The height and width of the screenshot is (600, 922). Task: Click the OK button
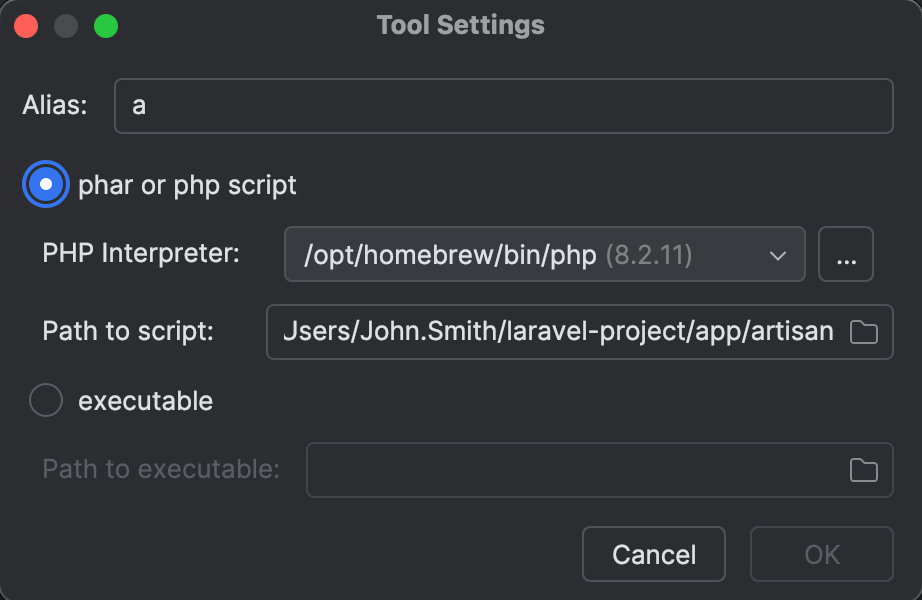click(822, 554)
